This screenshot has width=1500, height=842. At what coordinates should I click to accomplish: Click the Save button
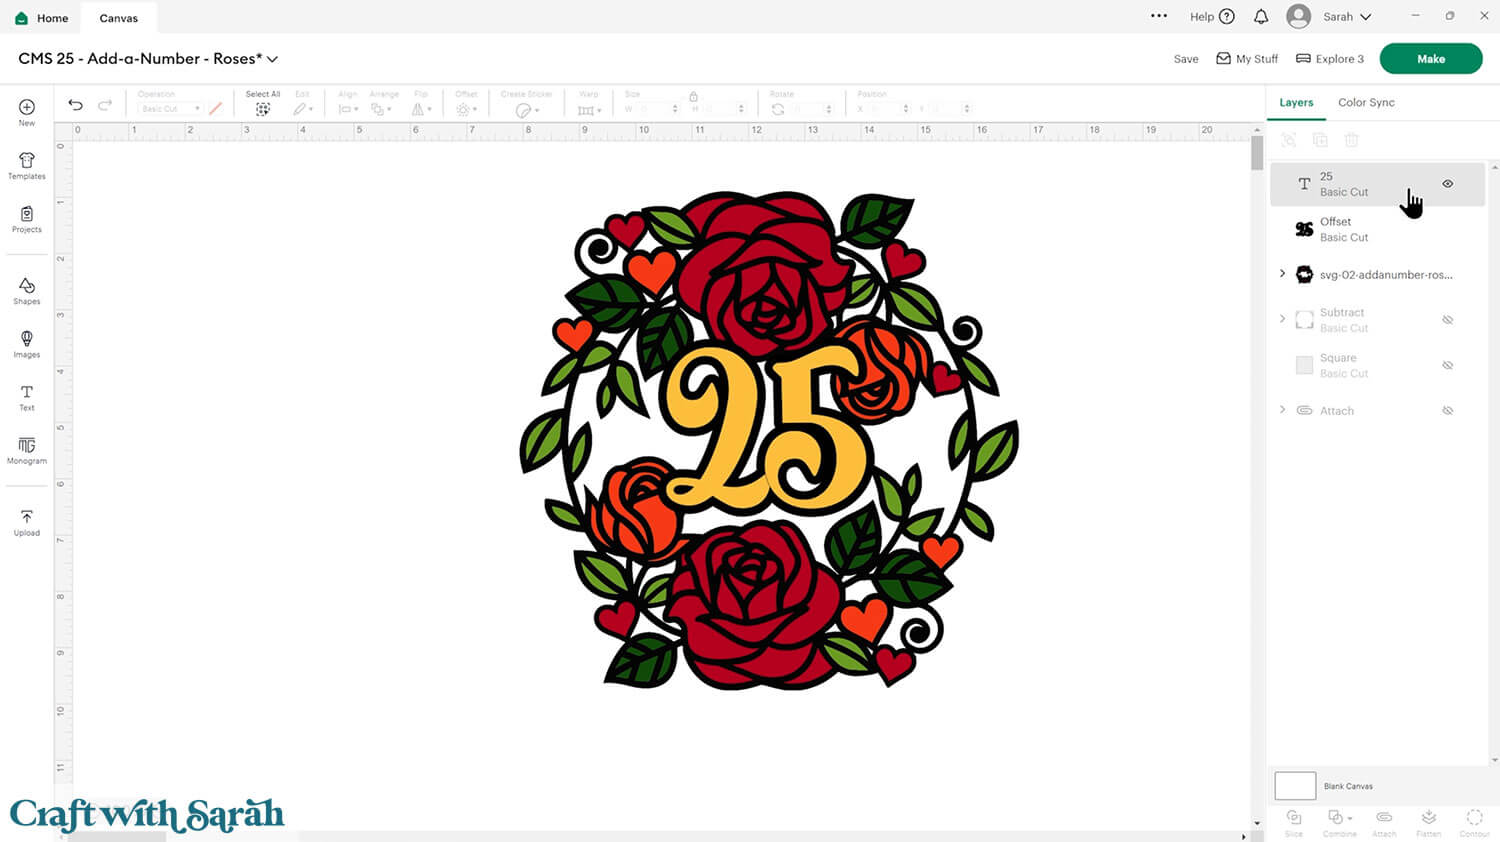(x=1186, y=59)
